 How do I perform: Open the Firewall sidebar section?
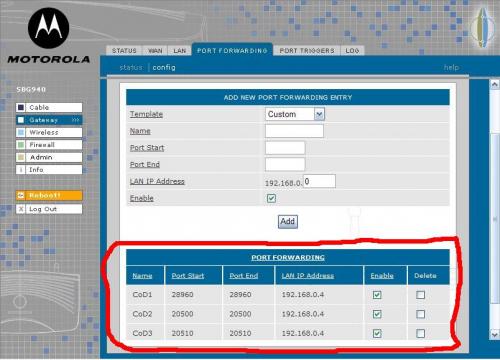[49, 145]
